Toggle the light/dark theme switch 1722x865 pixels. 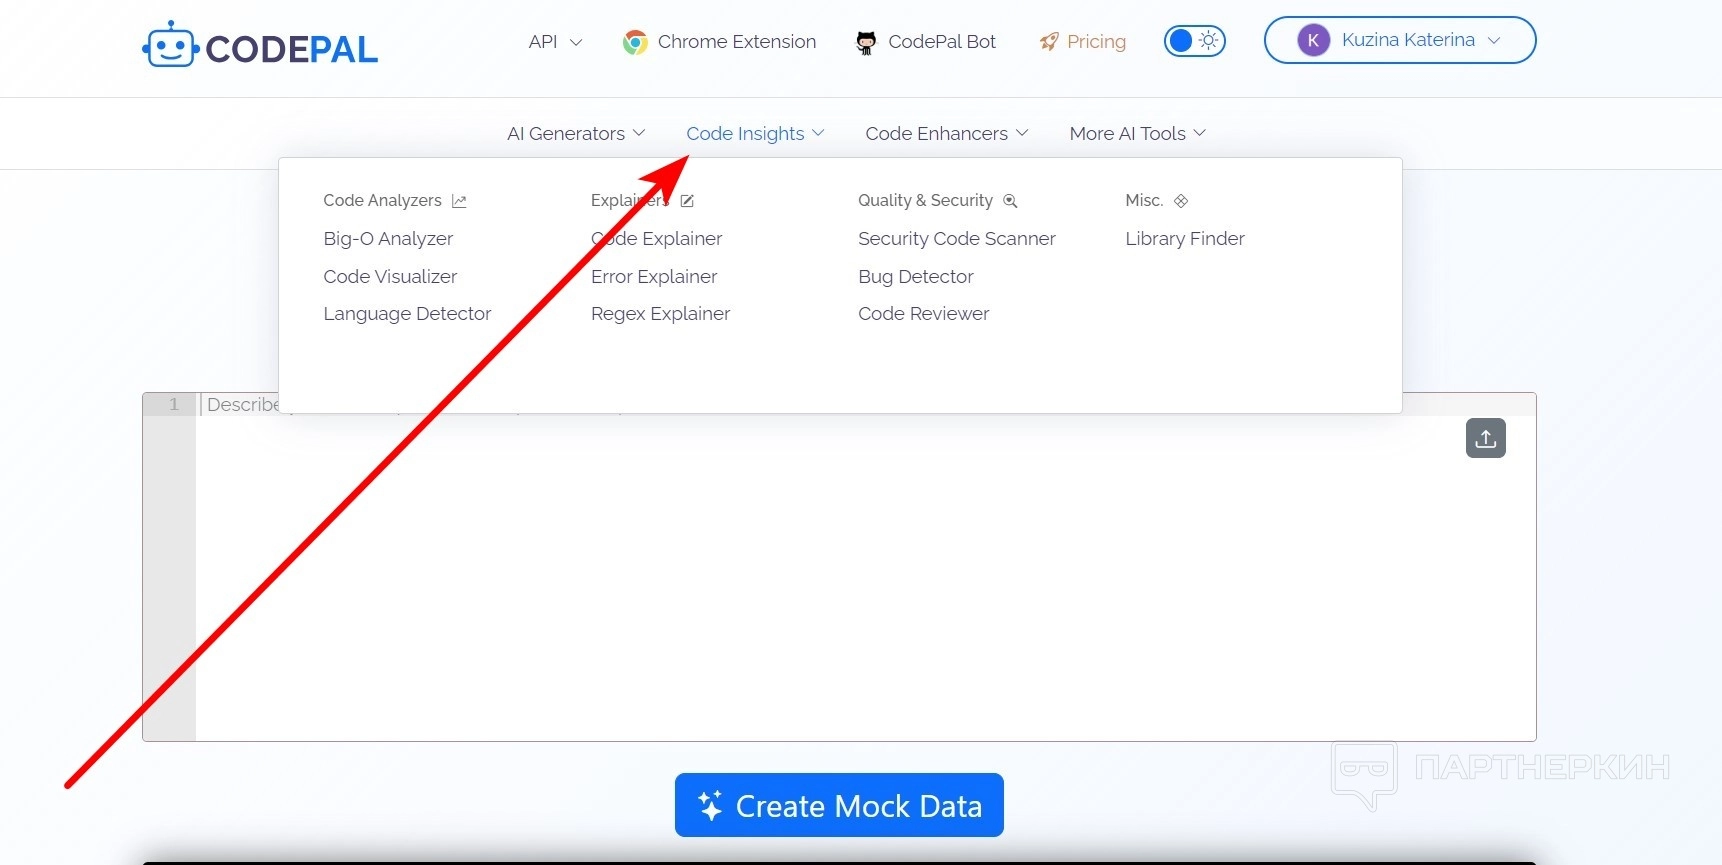click(x=1195, y=41)
